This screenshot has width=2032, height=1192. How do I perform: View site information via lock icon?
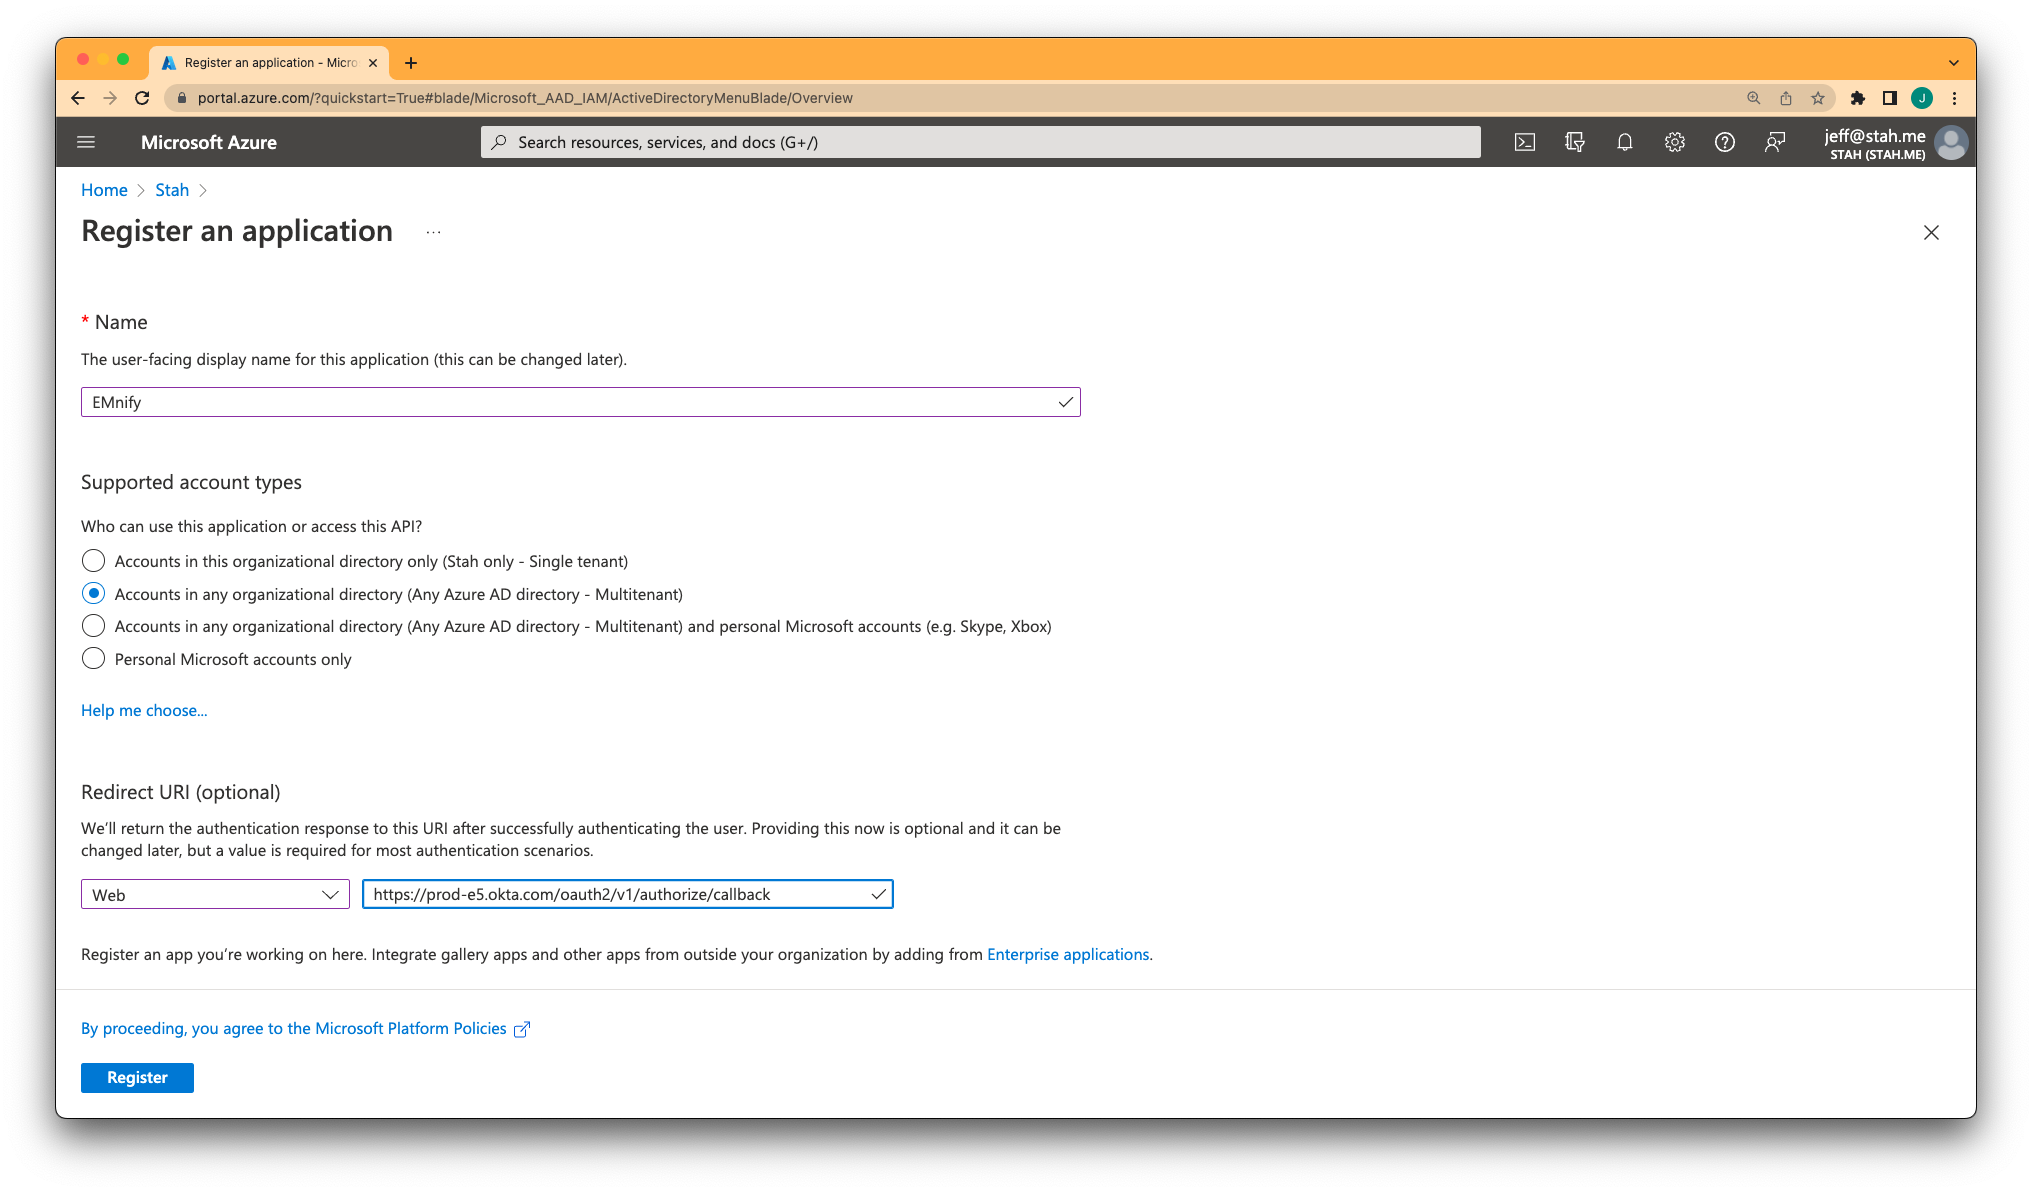tap(181, 98)
